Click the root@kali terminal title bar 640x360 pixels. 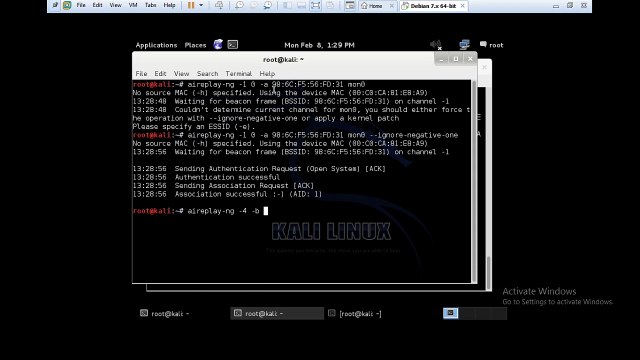(283, 60)
